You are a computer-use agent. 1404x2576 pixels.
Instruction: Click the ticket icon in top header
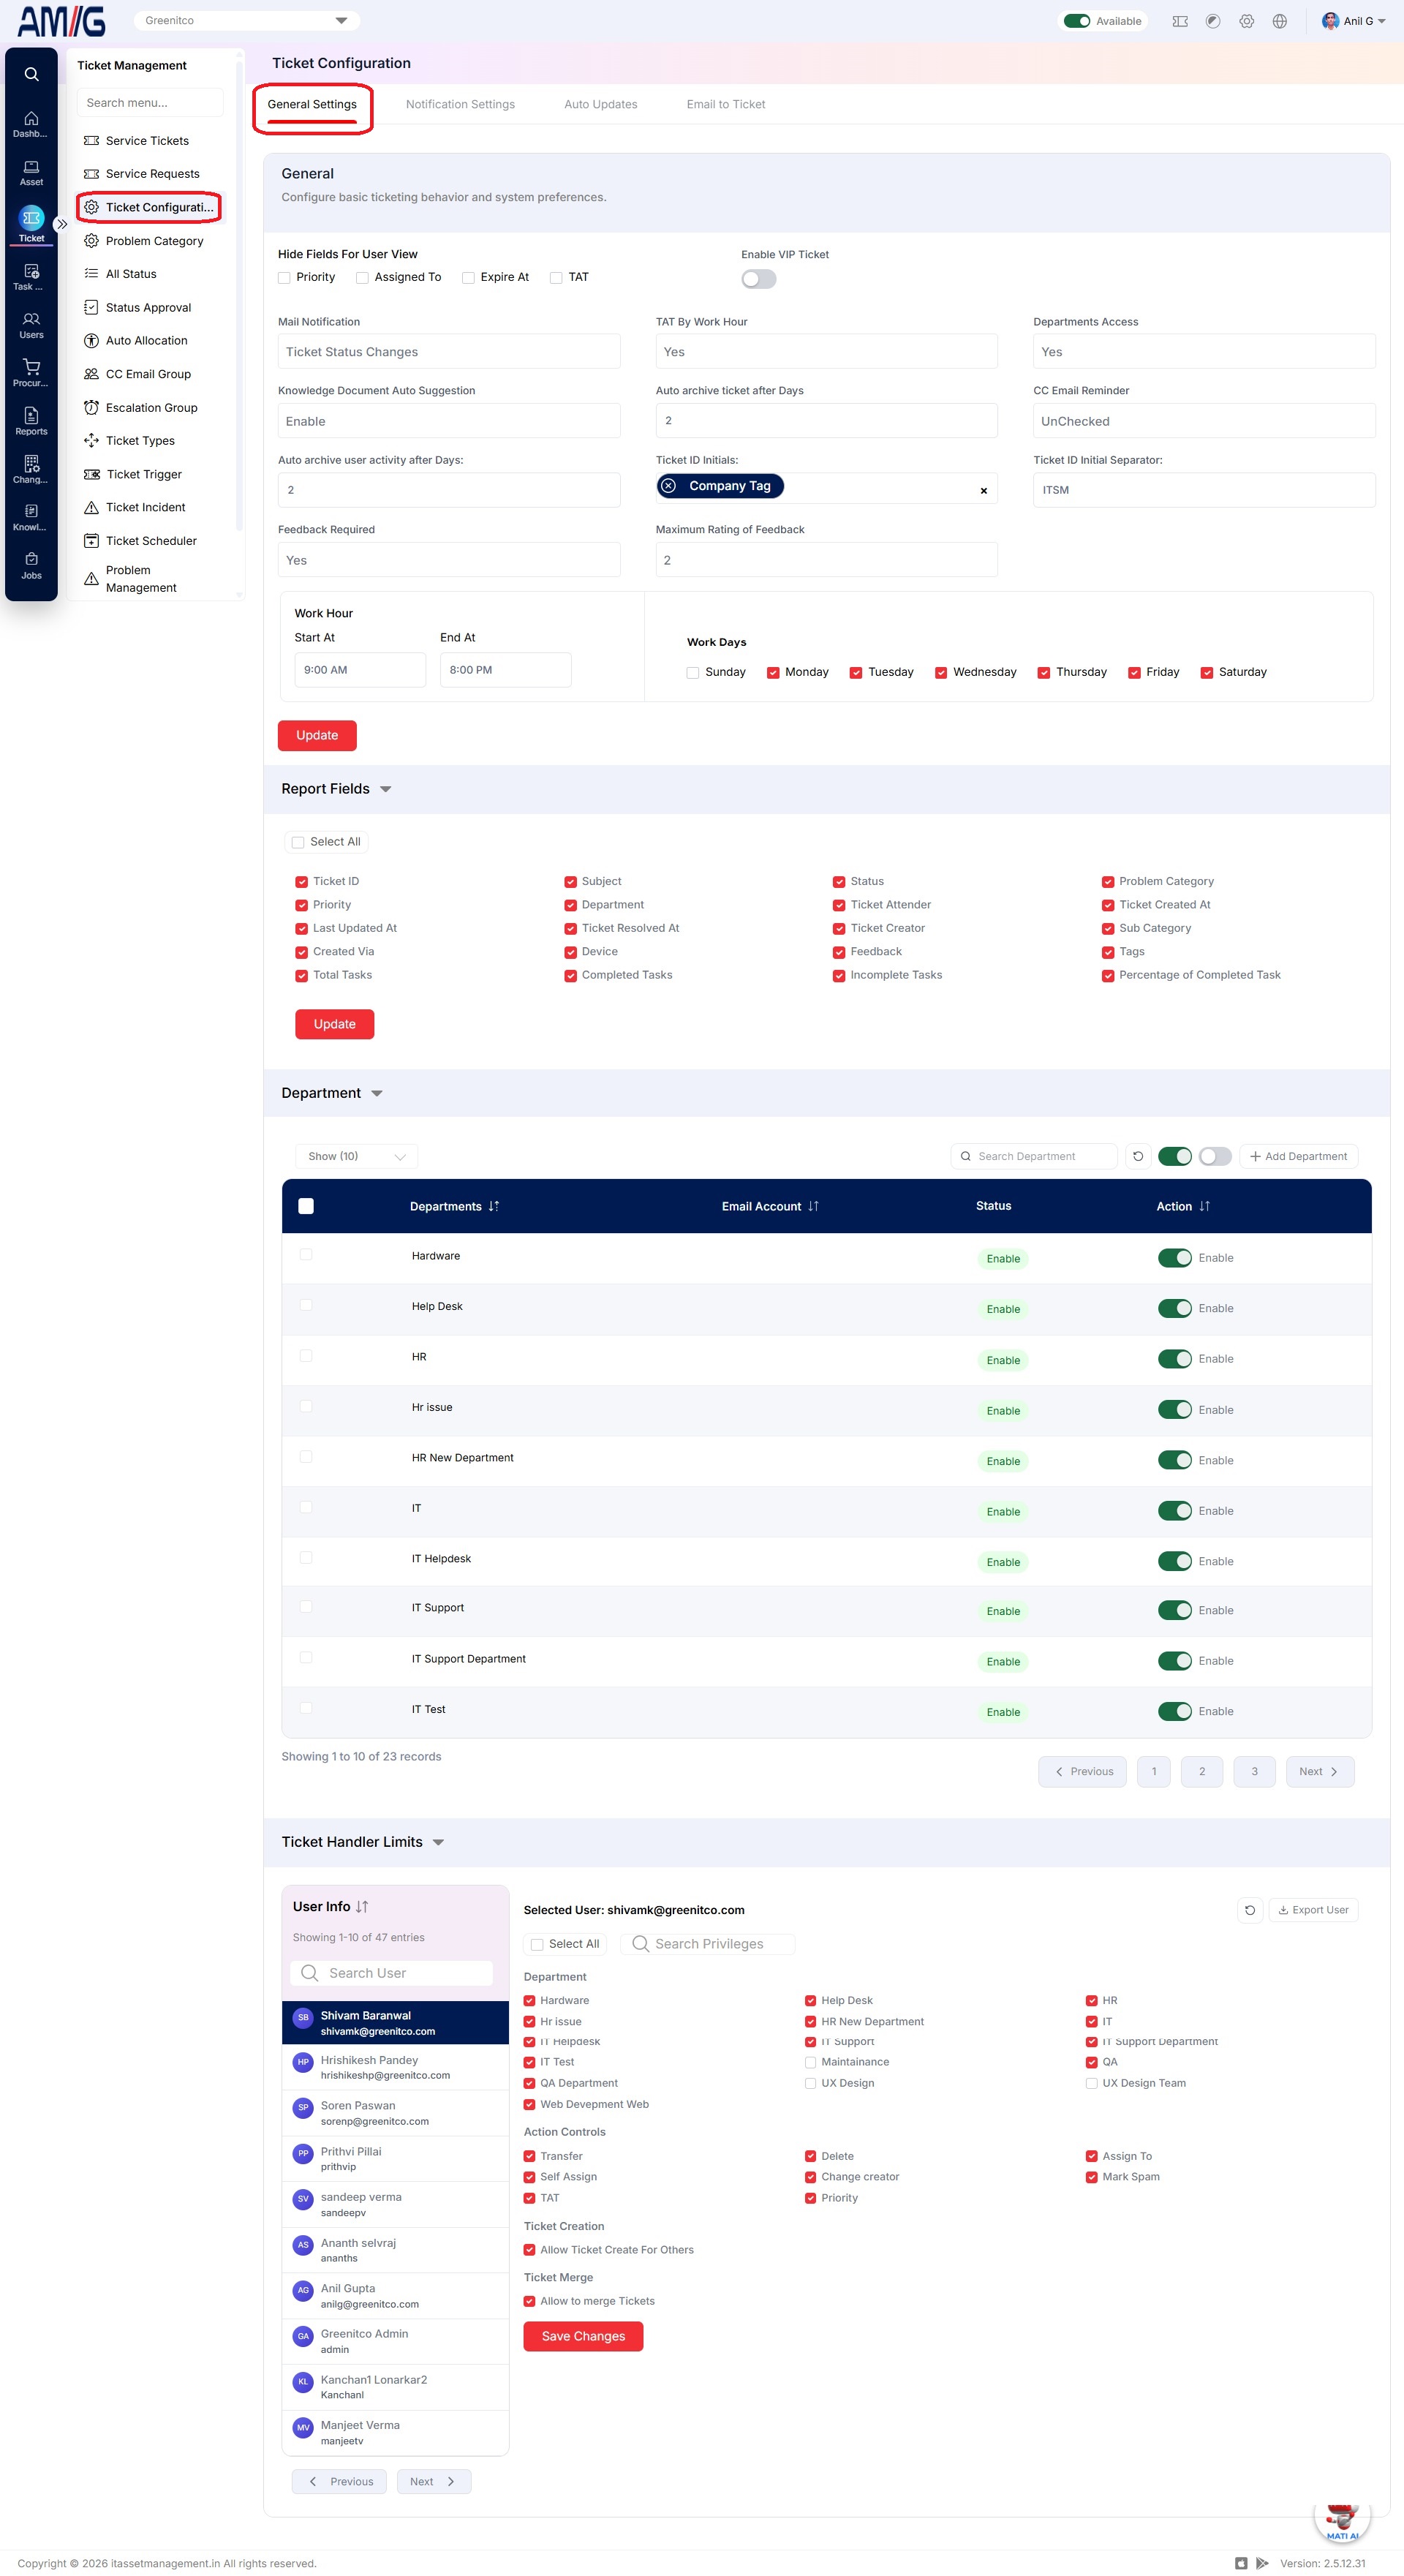pyautogui.click(x=1180, y=21)
